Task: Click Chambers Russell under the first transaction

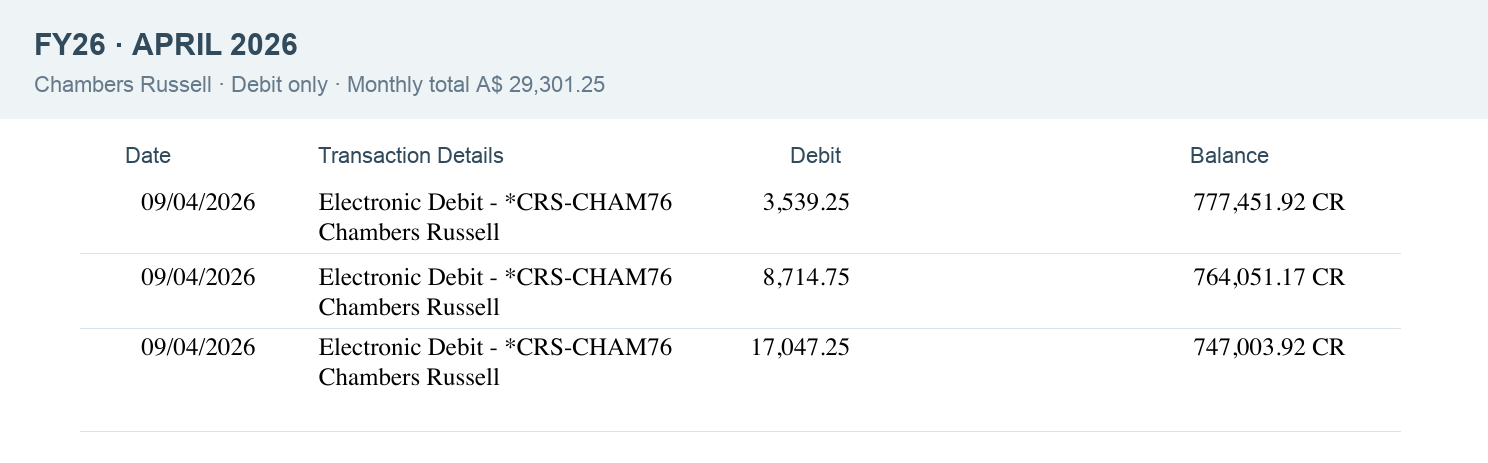Action: click(409, 232)
